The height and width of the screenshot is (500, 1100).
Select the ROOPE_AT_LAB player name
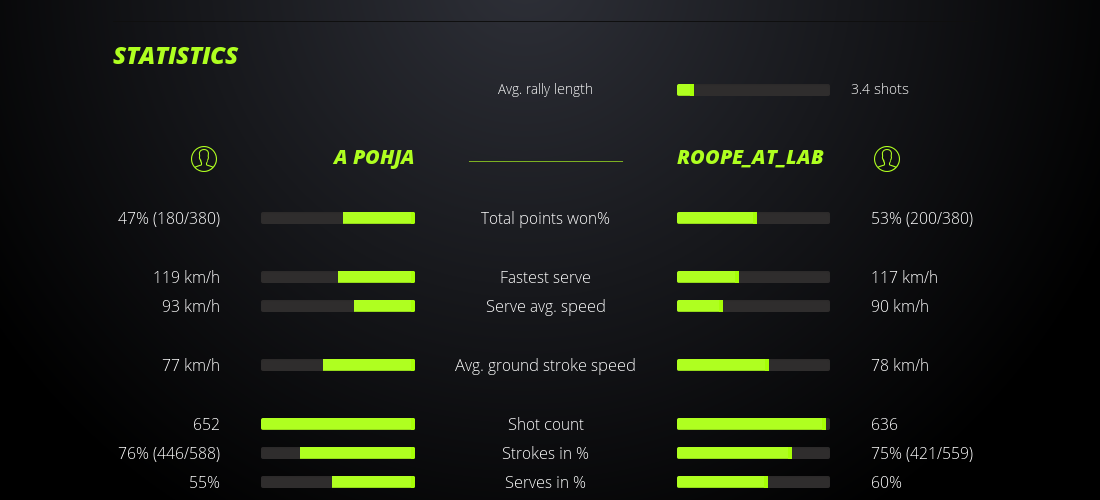(750, 157)
